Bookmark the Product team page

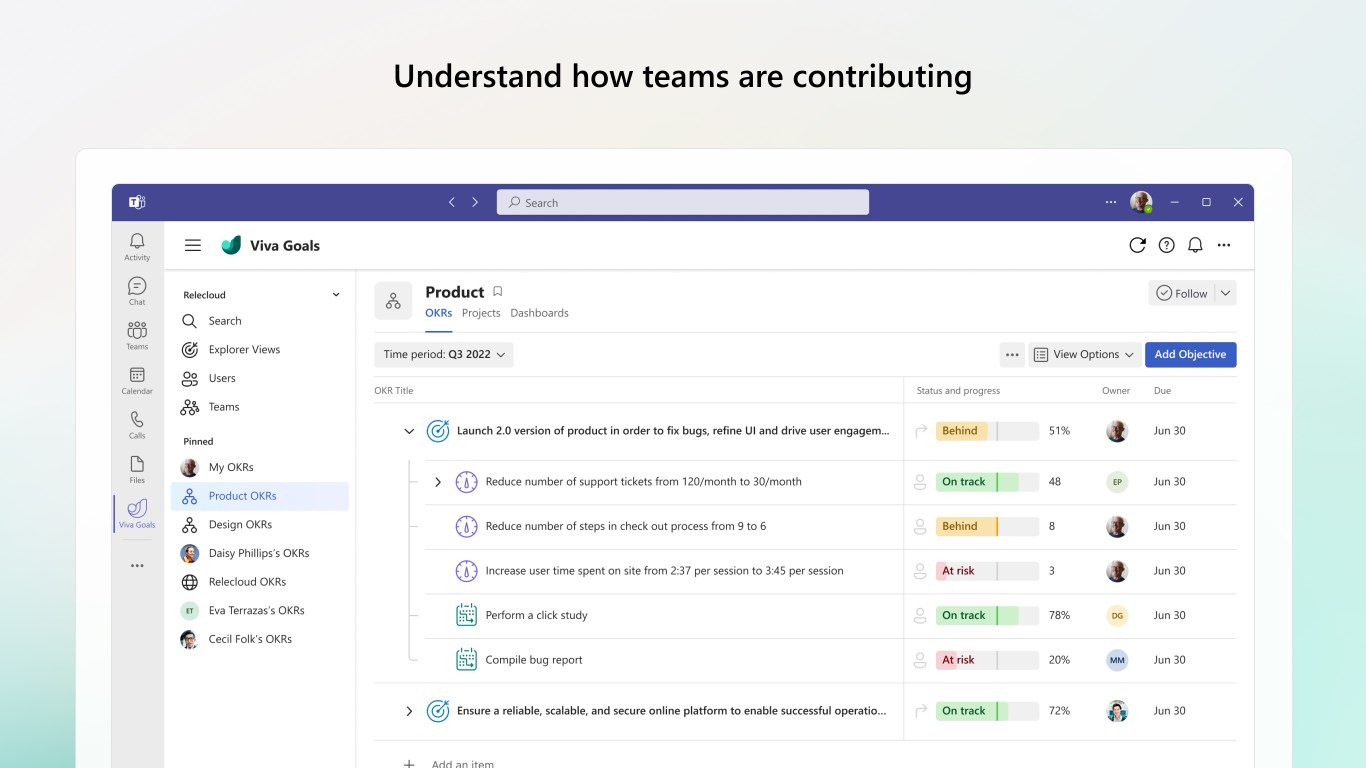click(x=498, y=292)
